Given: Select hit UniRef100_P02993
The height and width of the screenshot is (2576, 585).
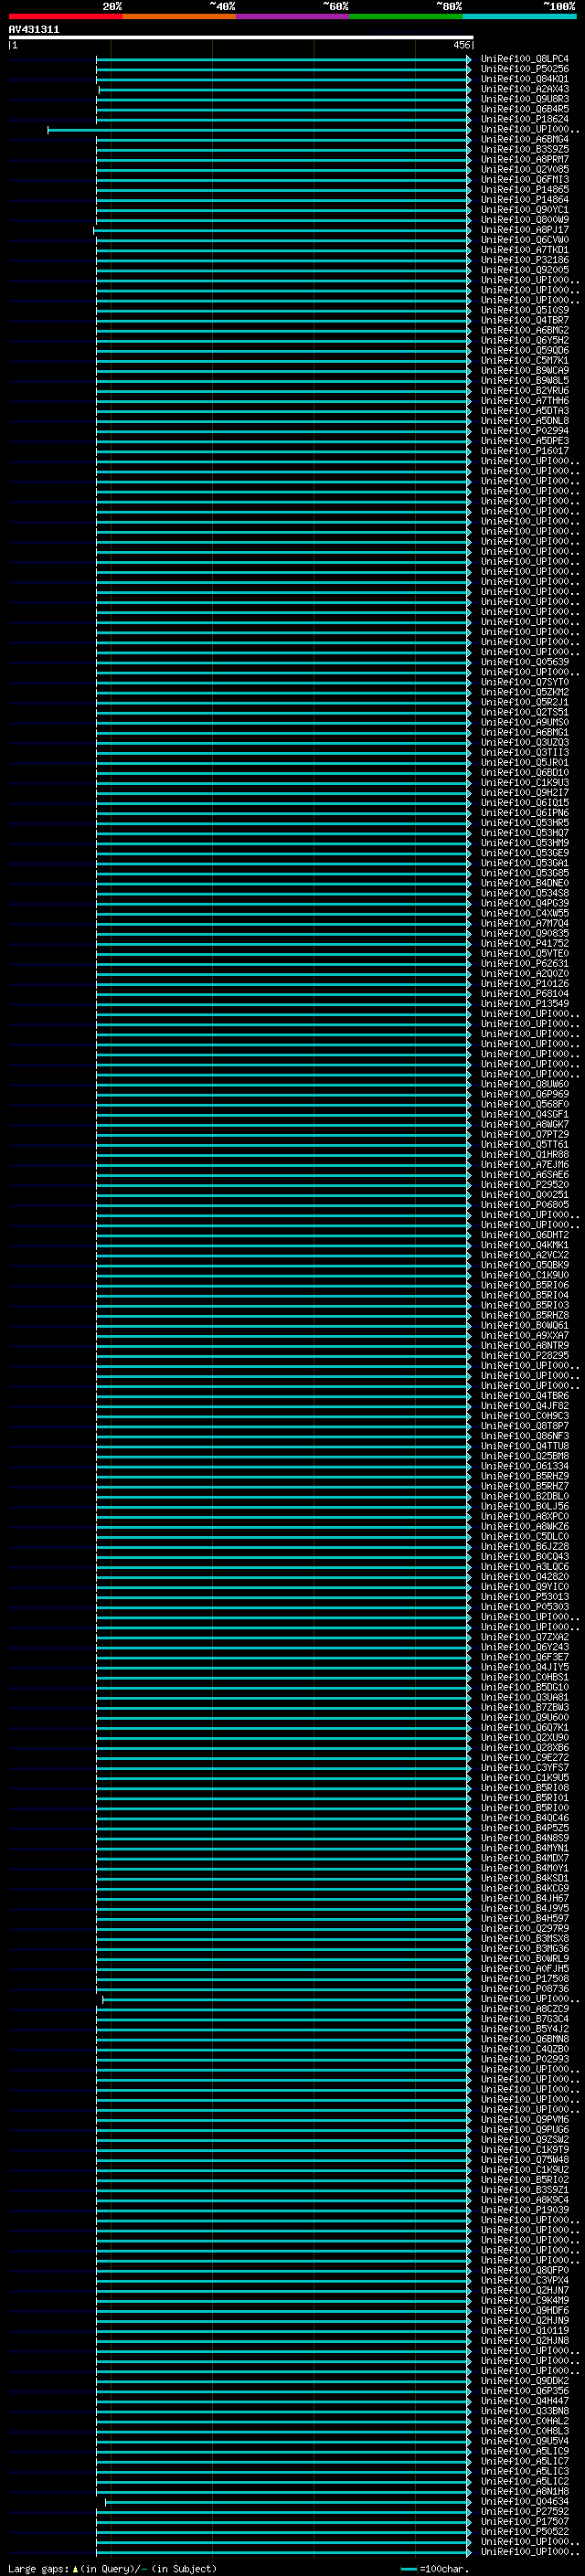Looking at the screenshot, I should [x=525, y=2059].
